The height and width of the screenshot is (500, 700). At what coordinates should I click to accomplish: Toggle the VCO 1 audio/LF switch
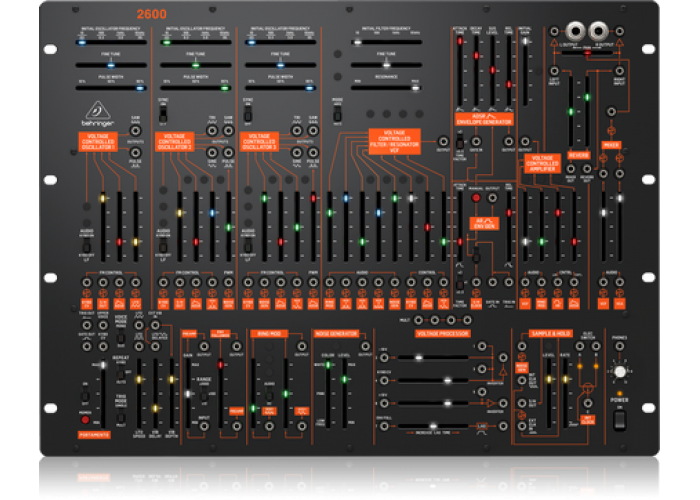[x=87, y=246]
